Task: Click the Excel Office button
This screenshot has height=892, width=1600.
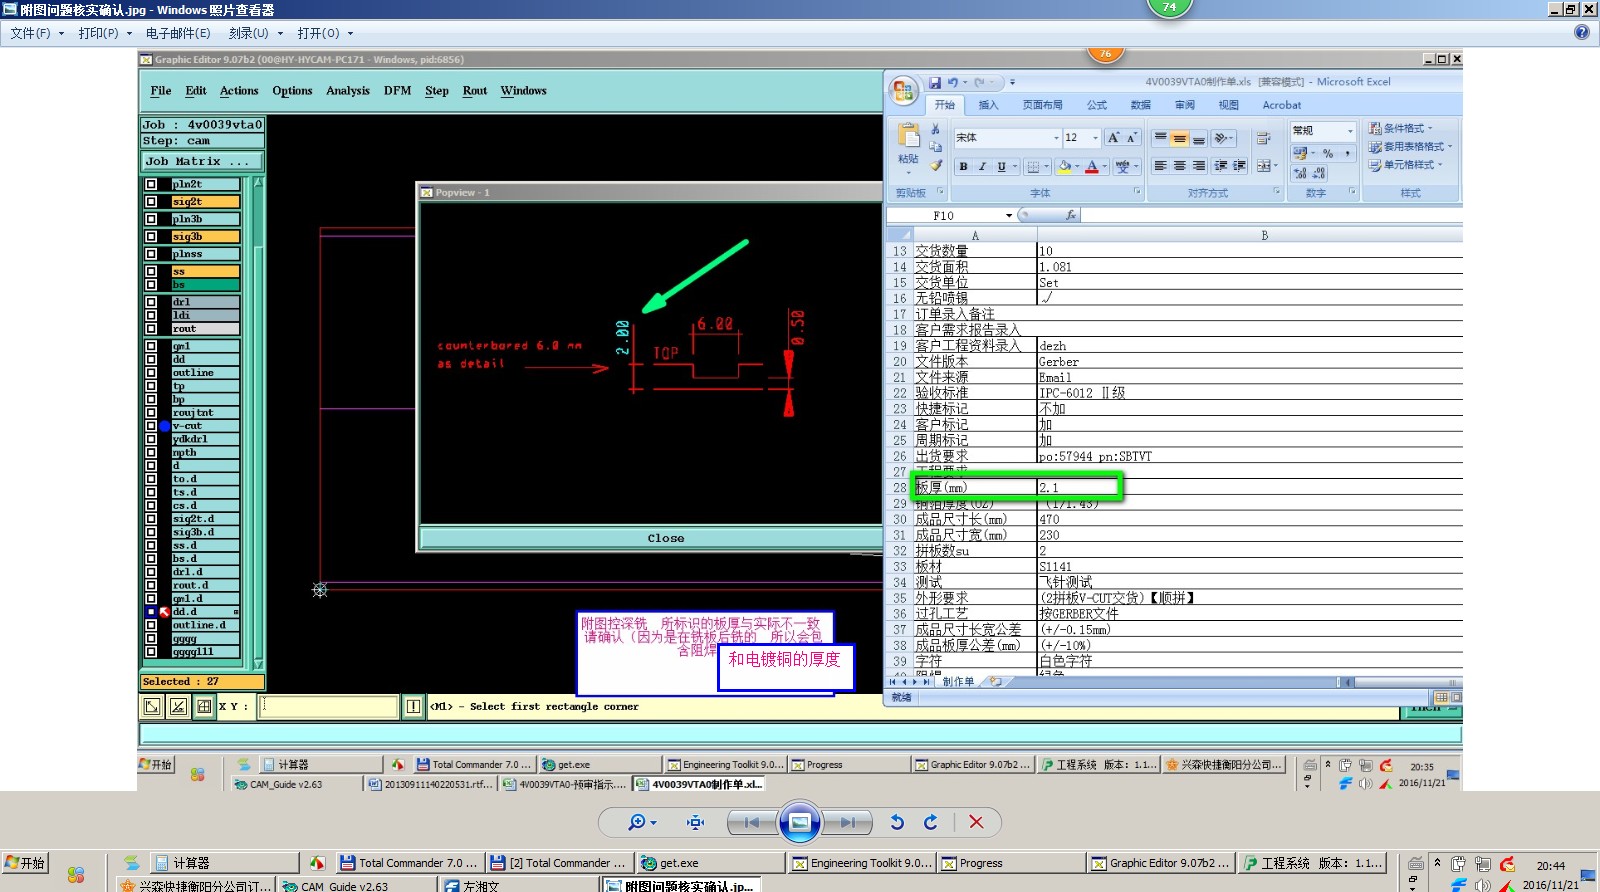Action: click(904, 92)
